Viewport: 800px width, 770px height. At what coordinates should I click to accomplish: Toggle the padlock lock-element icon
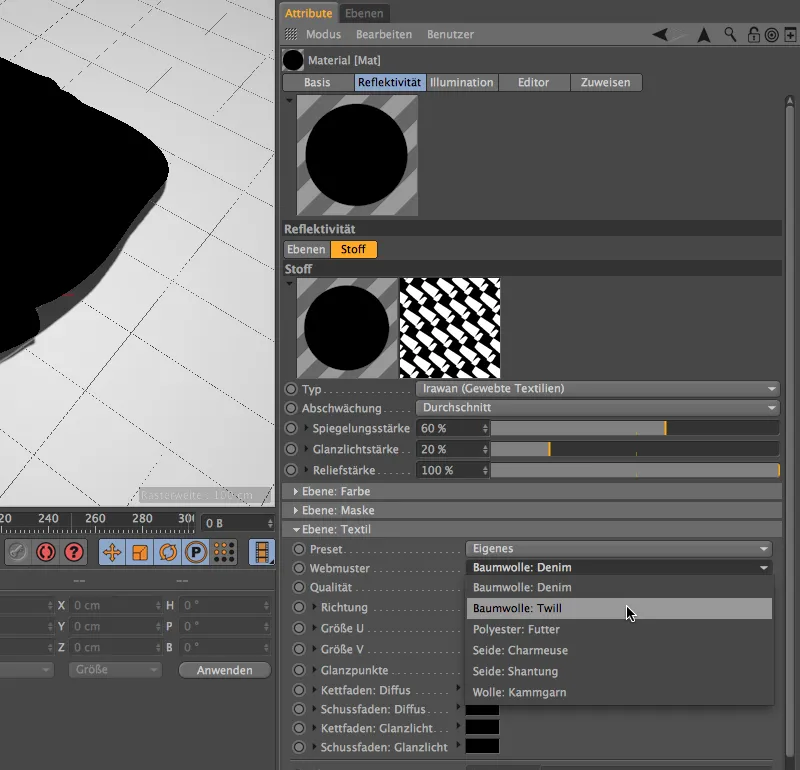point(753,35)
